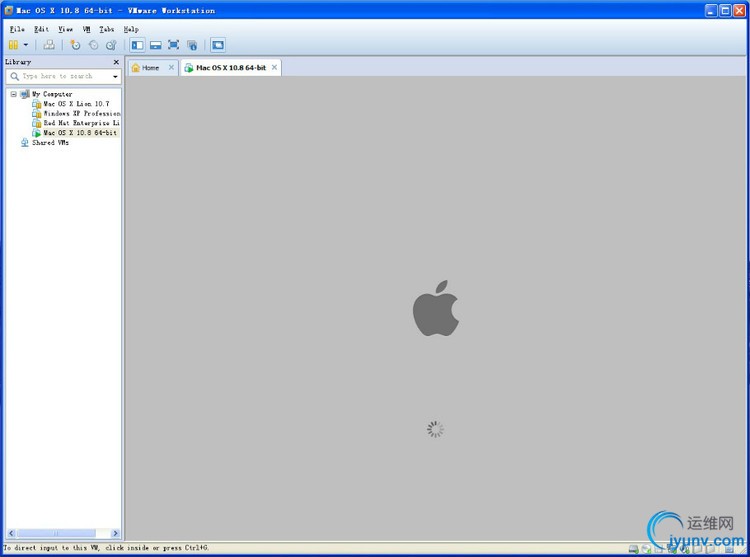The height and width of the screenshot is (557, 750).
Task: Open the Tabs menu
Action: coord(107,29)
